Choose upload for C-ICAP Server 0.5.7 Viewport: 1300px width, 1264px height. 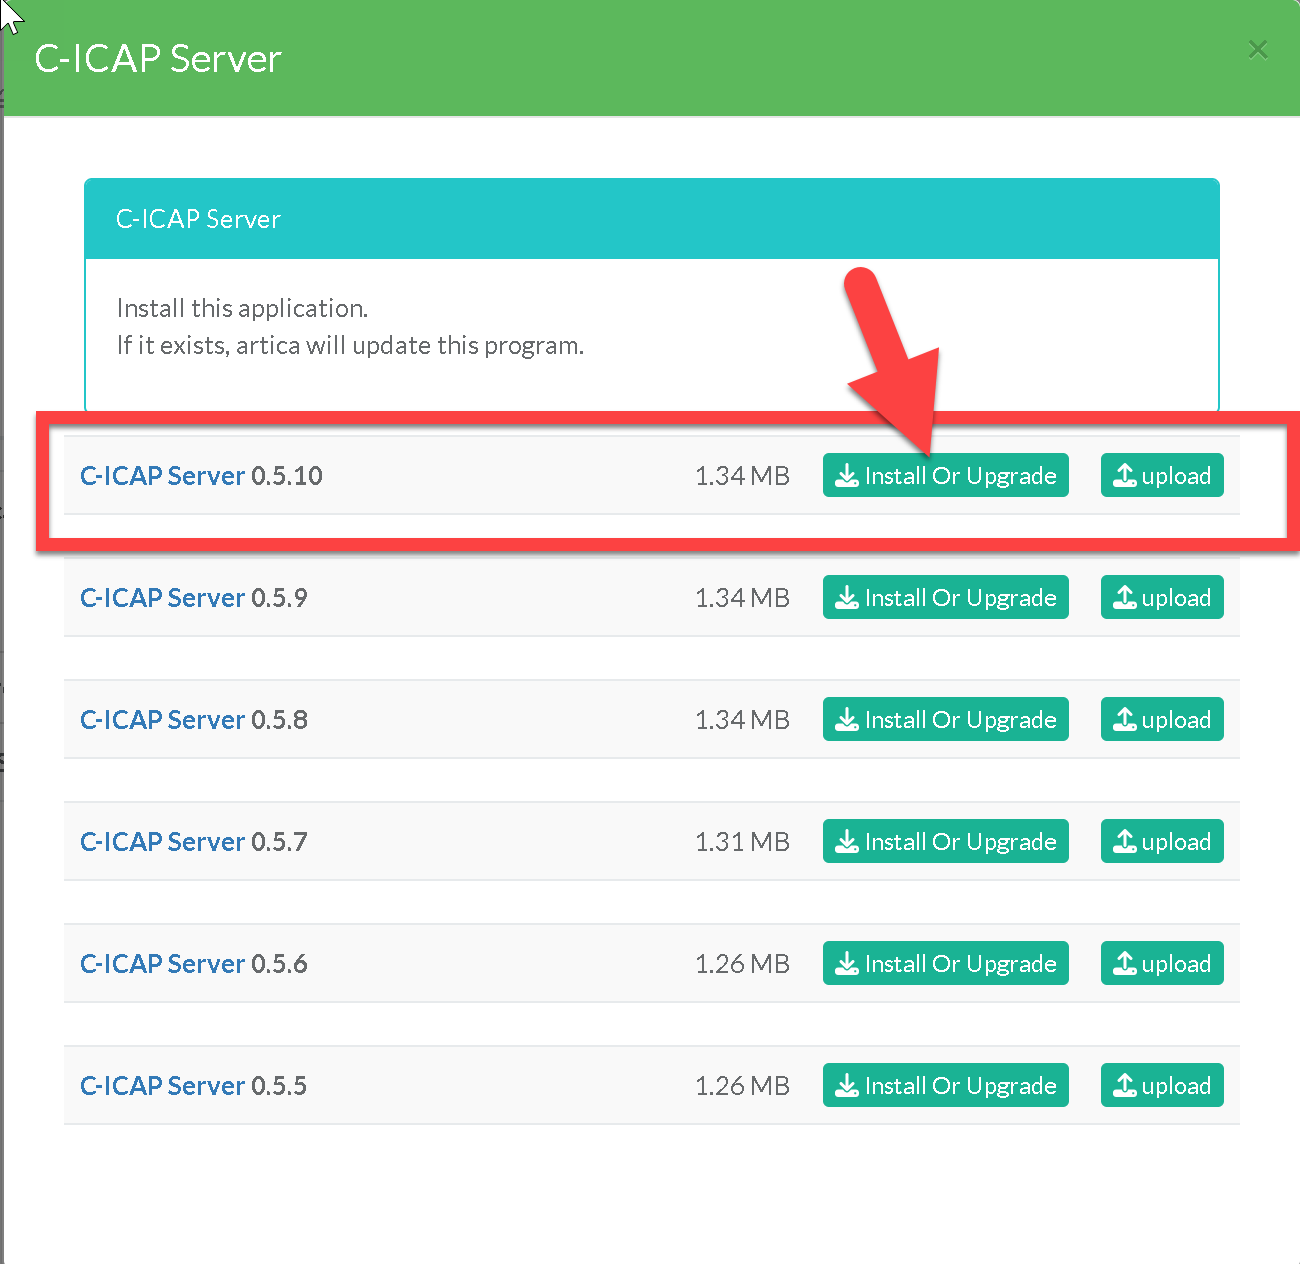(1161, 842)
